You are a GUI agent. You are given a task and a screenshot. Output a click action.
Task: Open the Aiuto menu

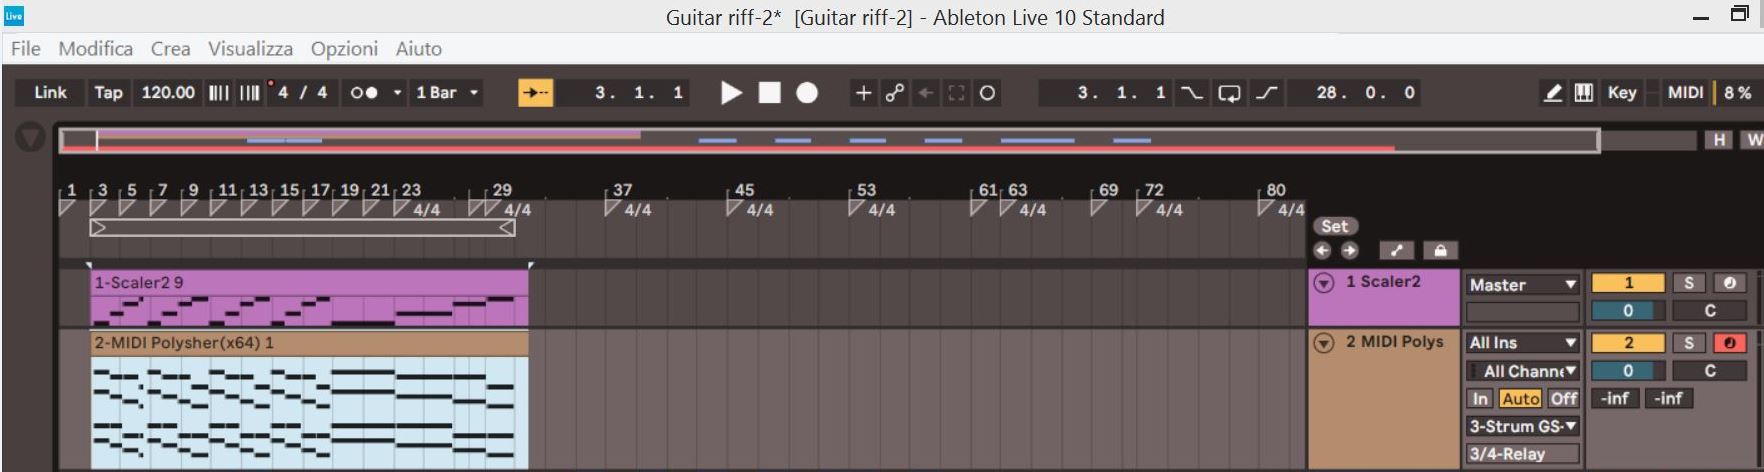pos(418,48)
